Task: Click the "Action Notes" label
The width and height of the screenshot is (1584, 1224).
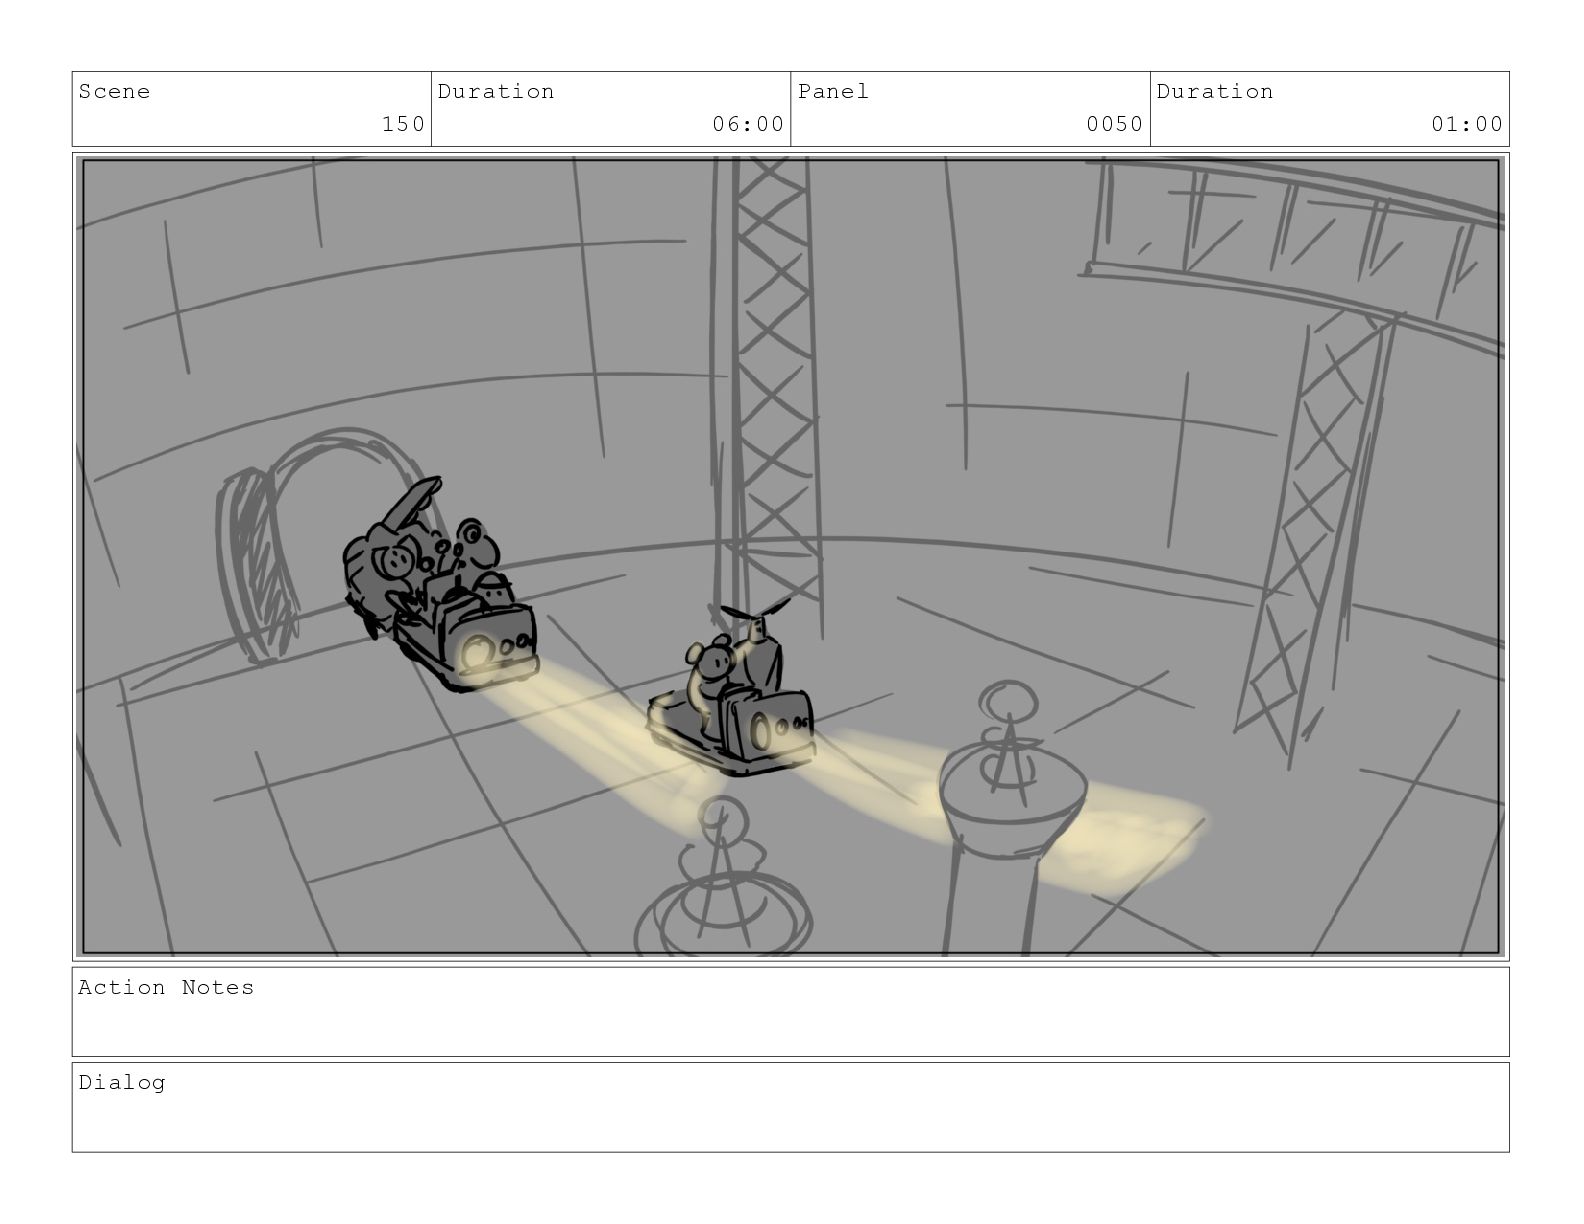Action: click(166, 988)
